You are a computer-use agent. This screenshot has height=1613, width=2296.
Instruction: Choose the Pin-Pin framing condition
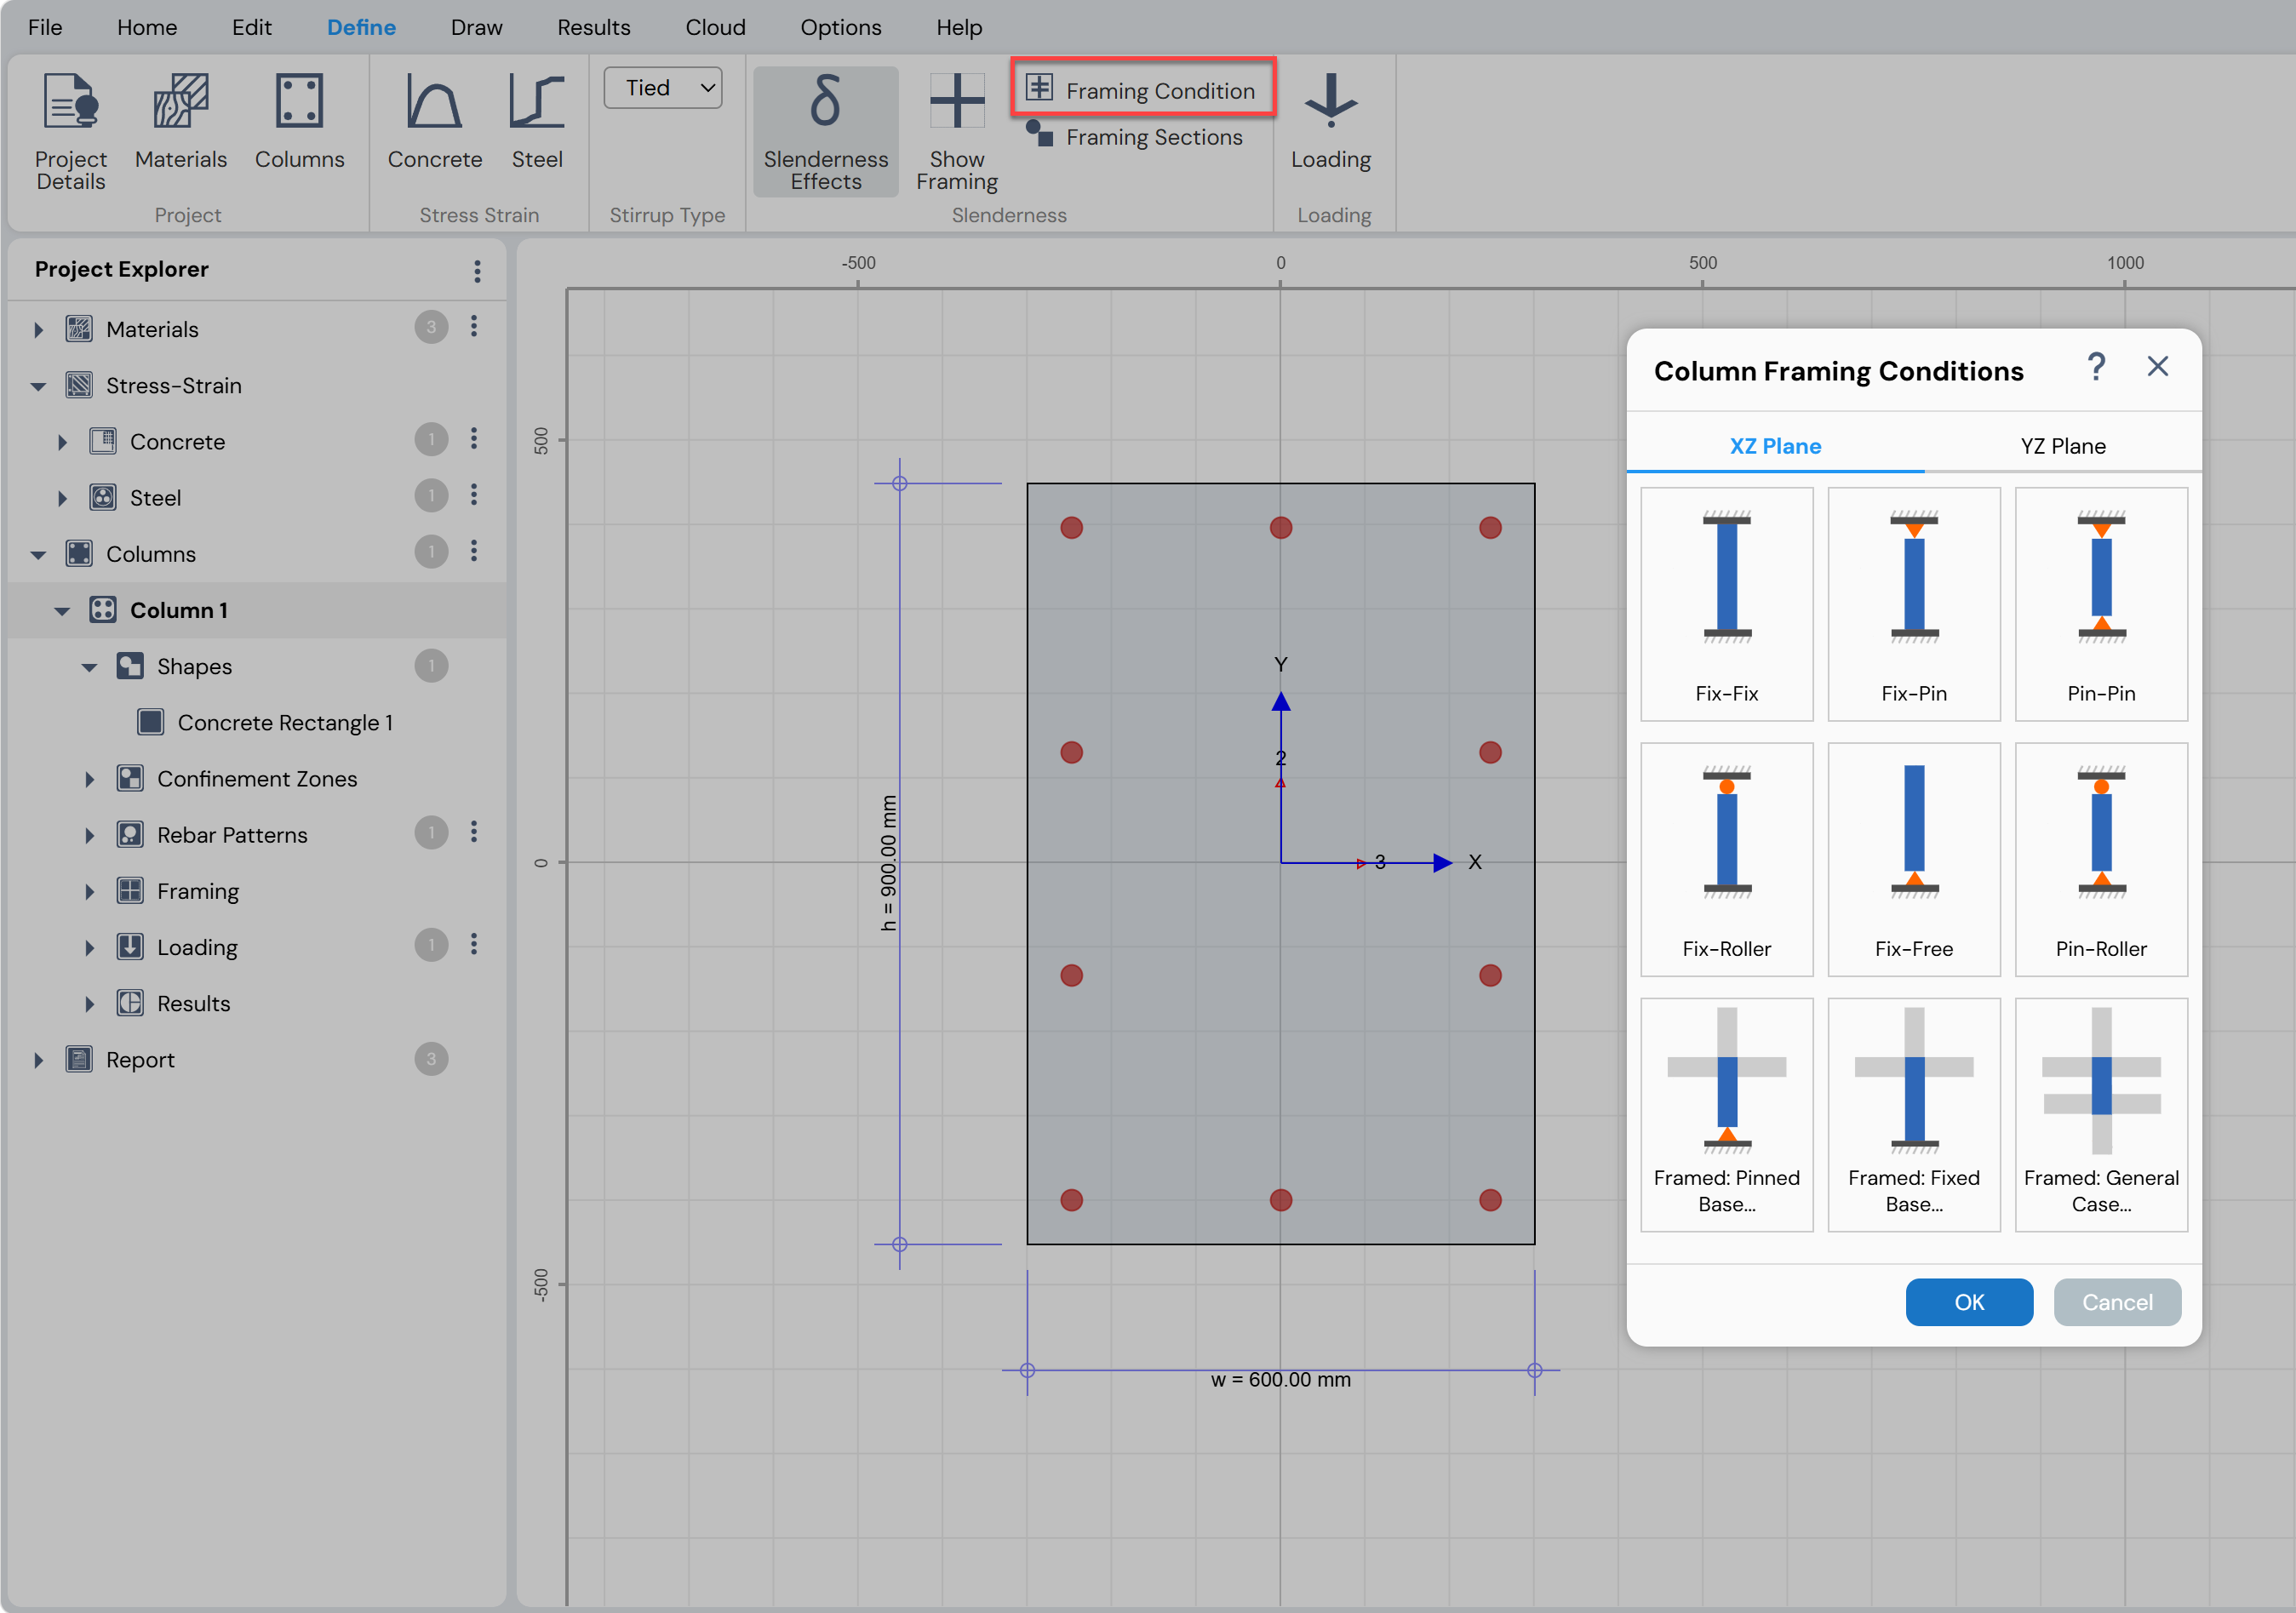click(x=2101, y=604)
